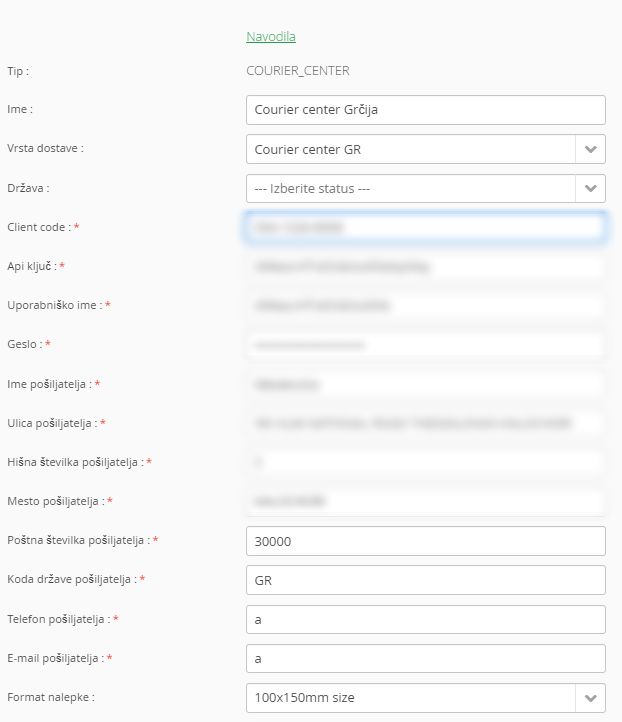Expand the Vrsta dostave dropdown arrow
The height and width of the screenshot is (722, 622).
click(590, 149)
